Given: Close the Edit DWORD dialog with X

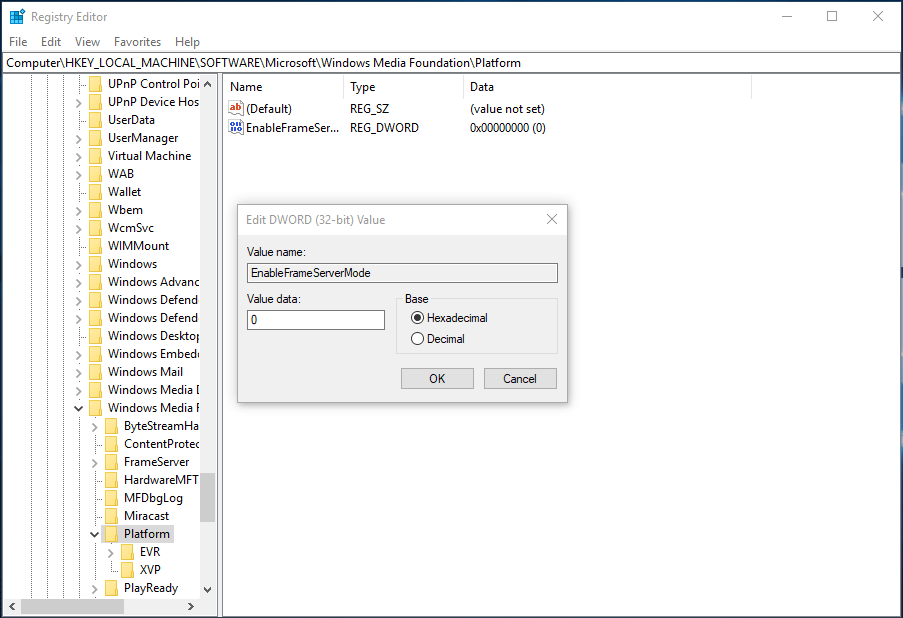Looking at the screenshot, I should click(x=552, y=220).
